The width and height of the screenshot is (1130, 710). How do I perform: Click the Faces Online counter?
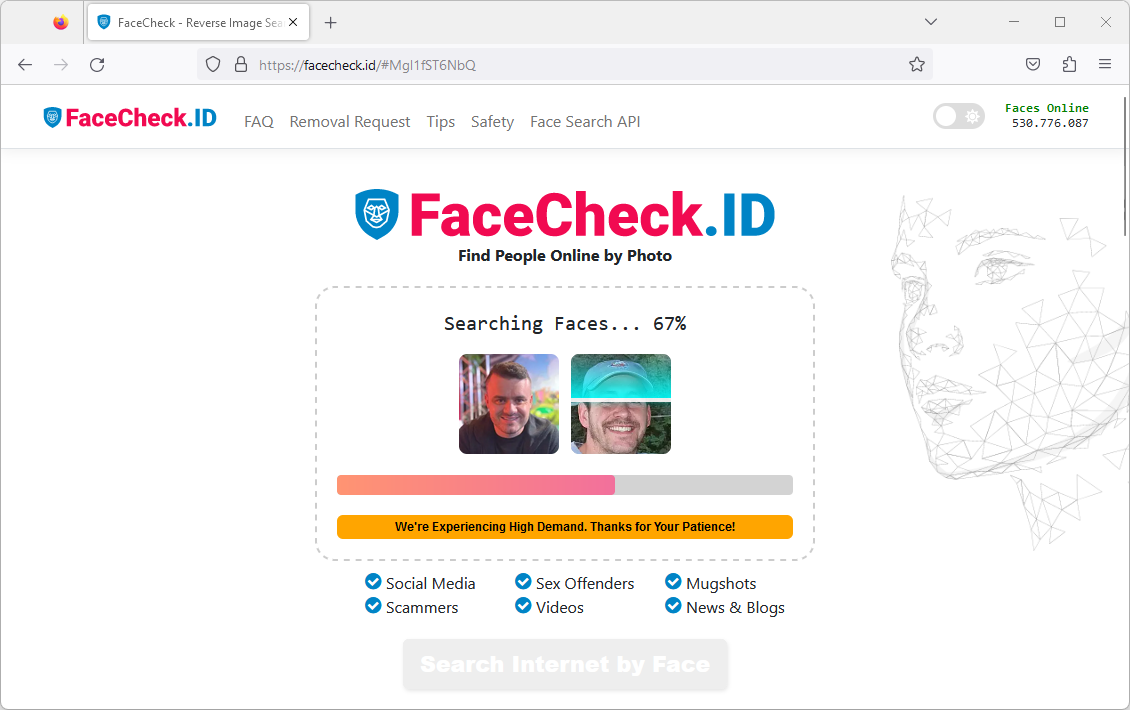1047,115
